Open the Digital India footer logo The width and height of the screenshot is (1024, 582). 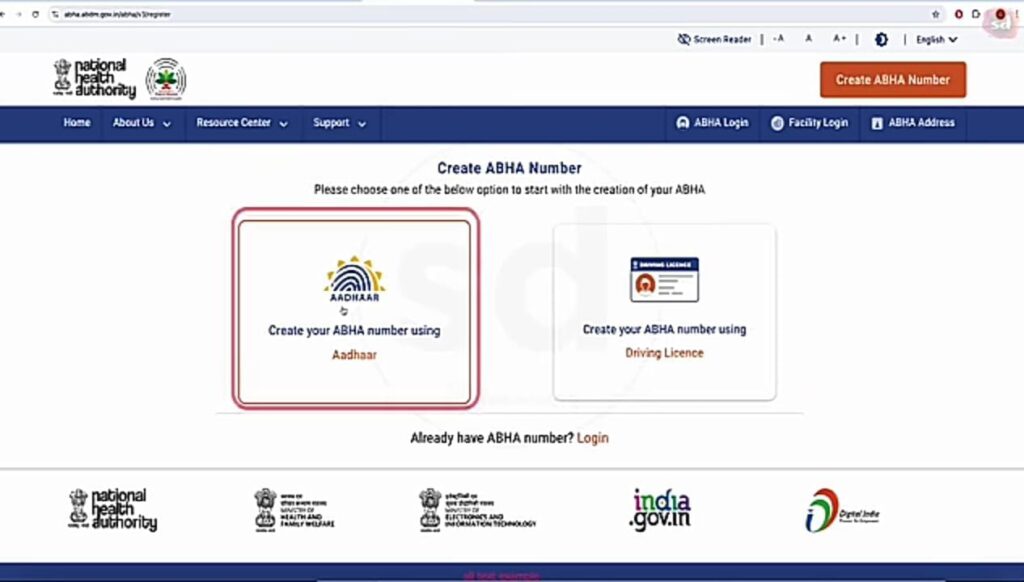pyautogui.click(x=842, y=510)
